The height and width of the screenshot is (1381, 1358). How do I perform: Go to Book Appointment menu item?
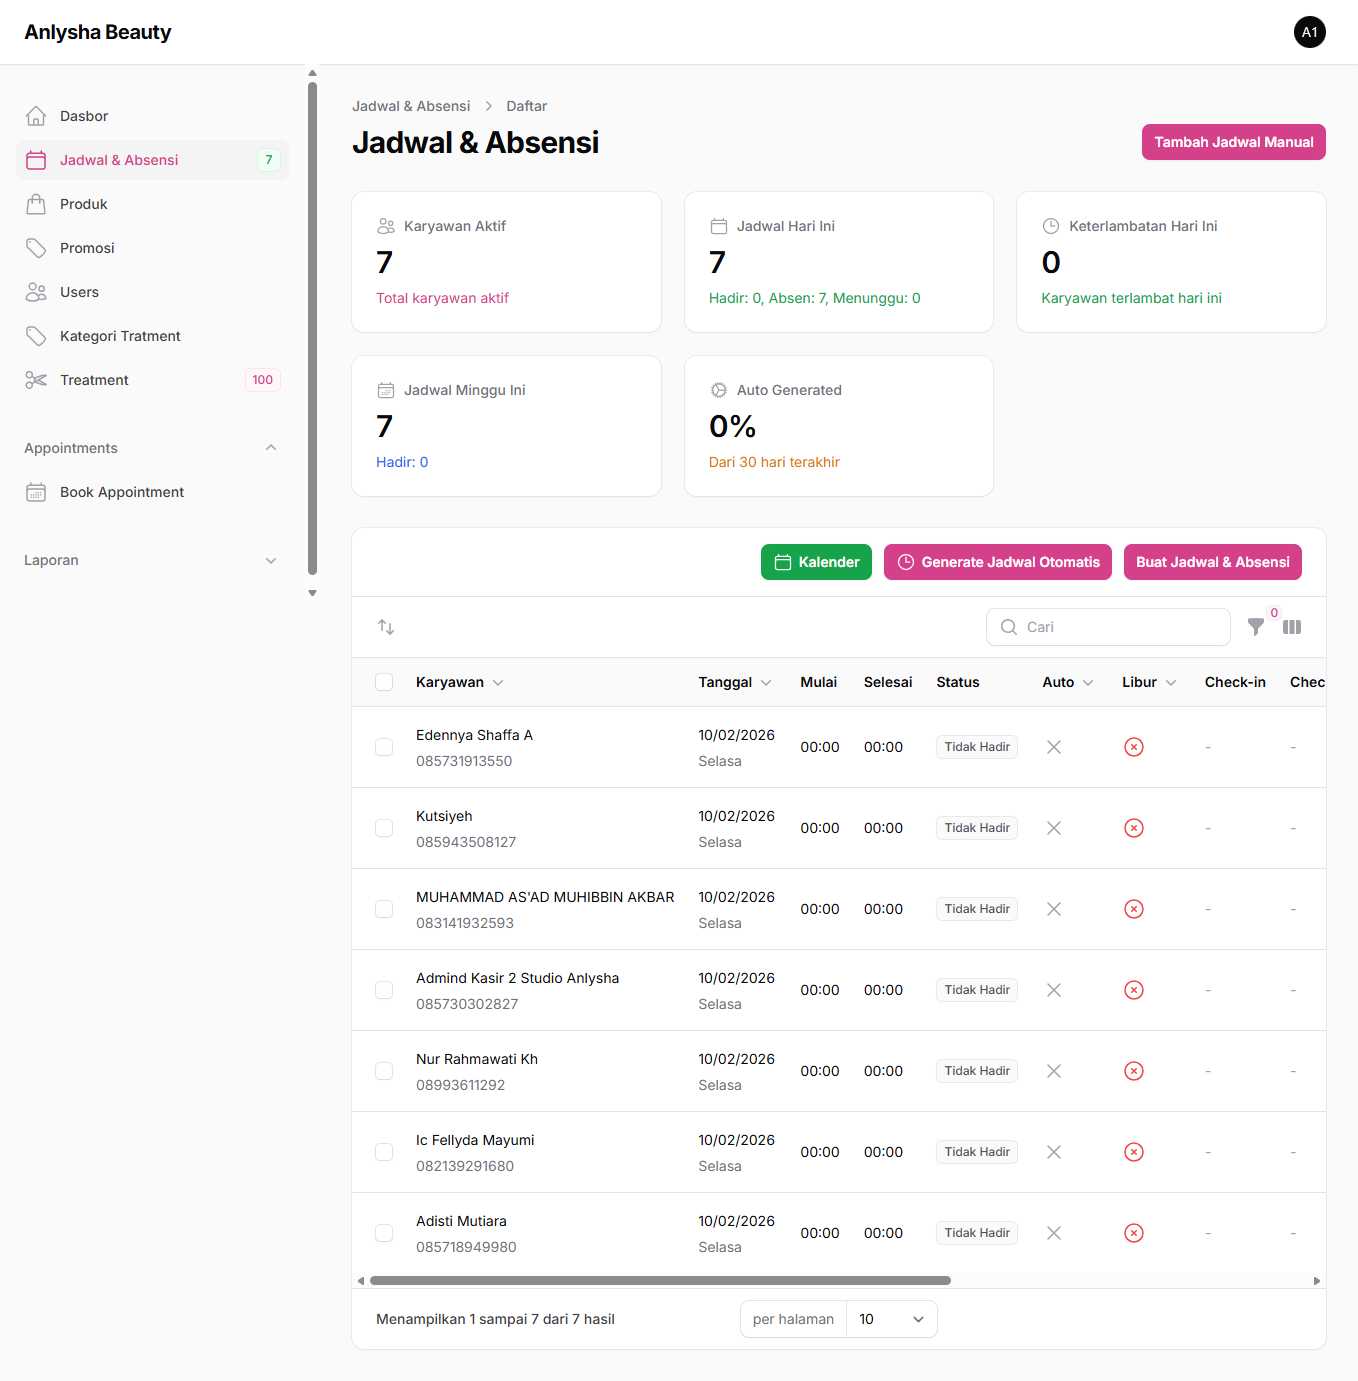coord(122,492)
